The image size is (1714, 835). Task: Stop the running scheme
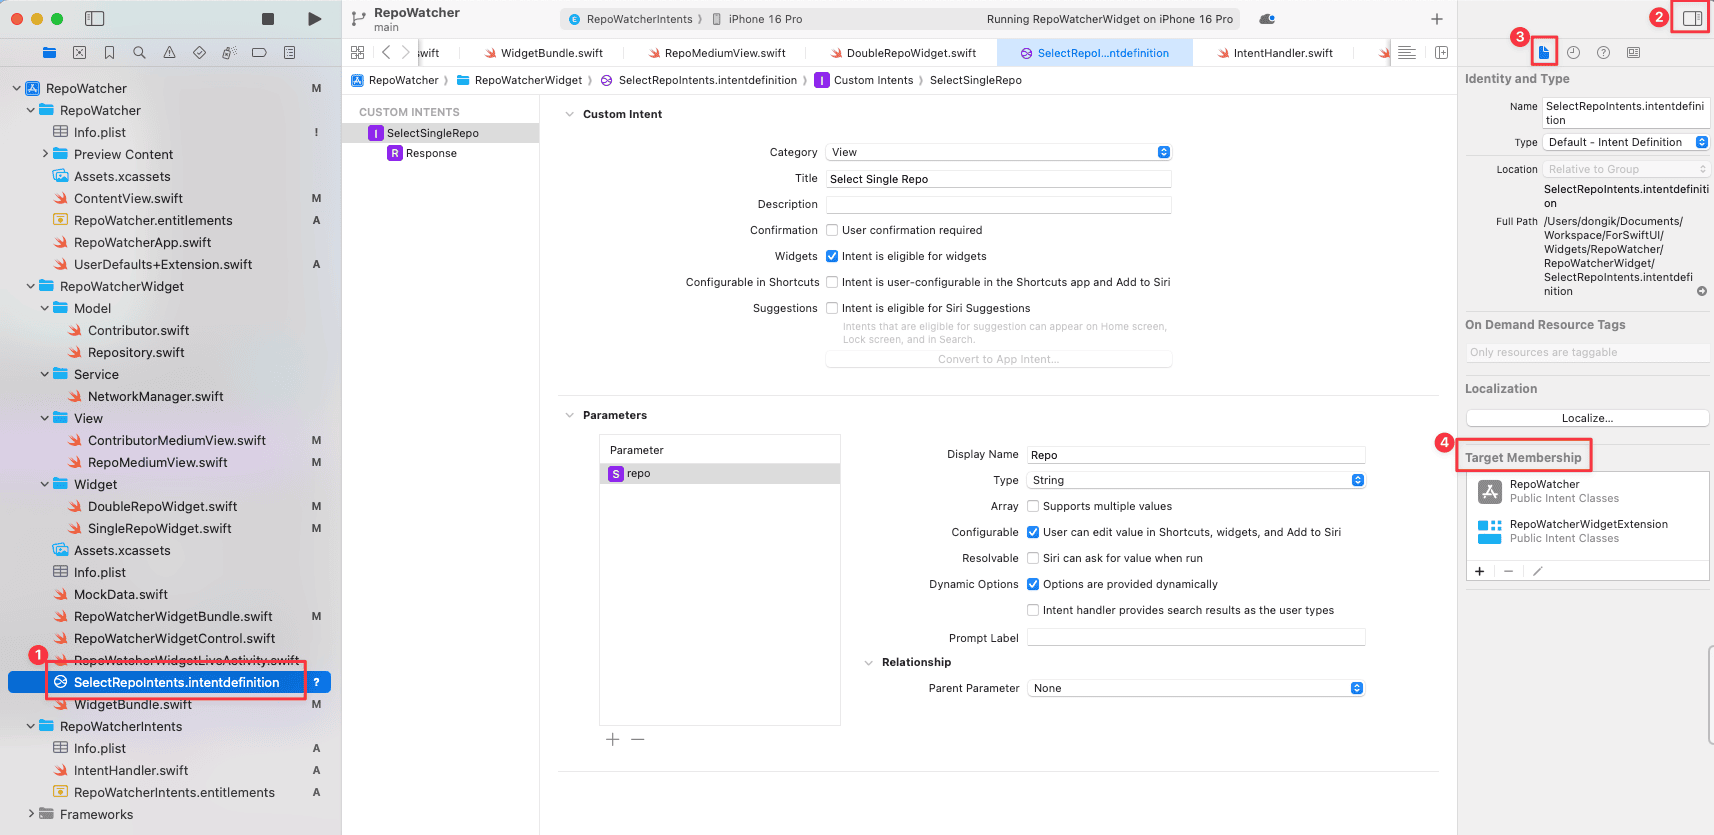[268, 19]
